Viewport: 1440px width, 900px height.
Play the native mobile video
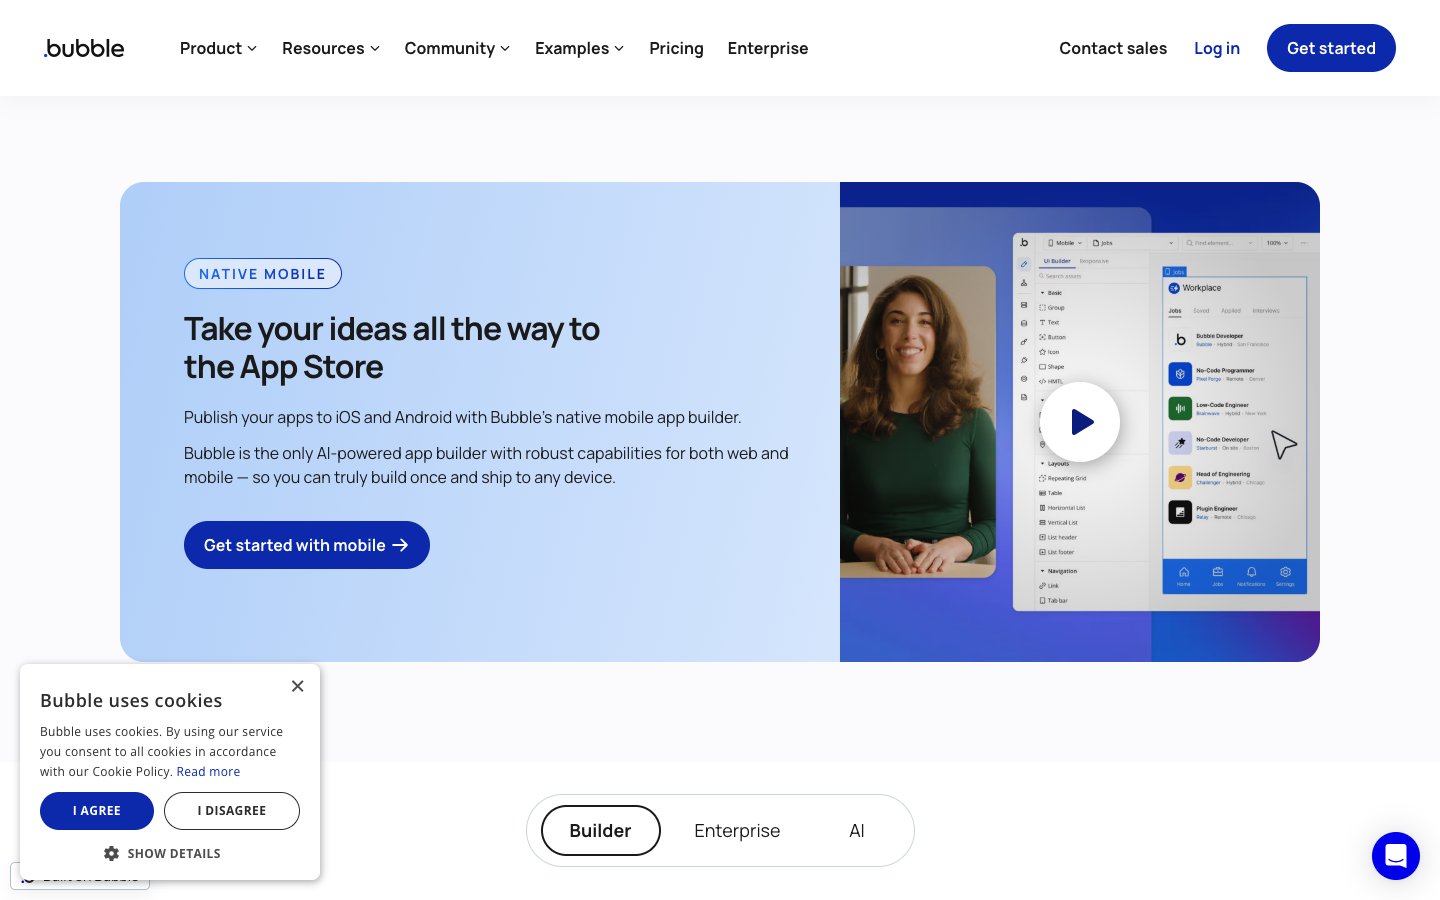click(1080, 422)
